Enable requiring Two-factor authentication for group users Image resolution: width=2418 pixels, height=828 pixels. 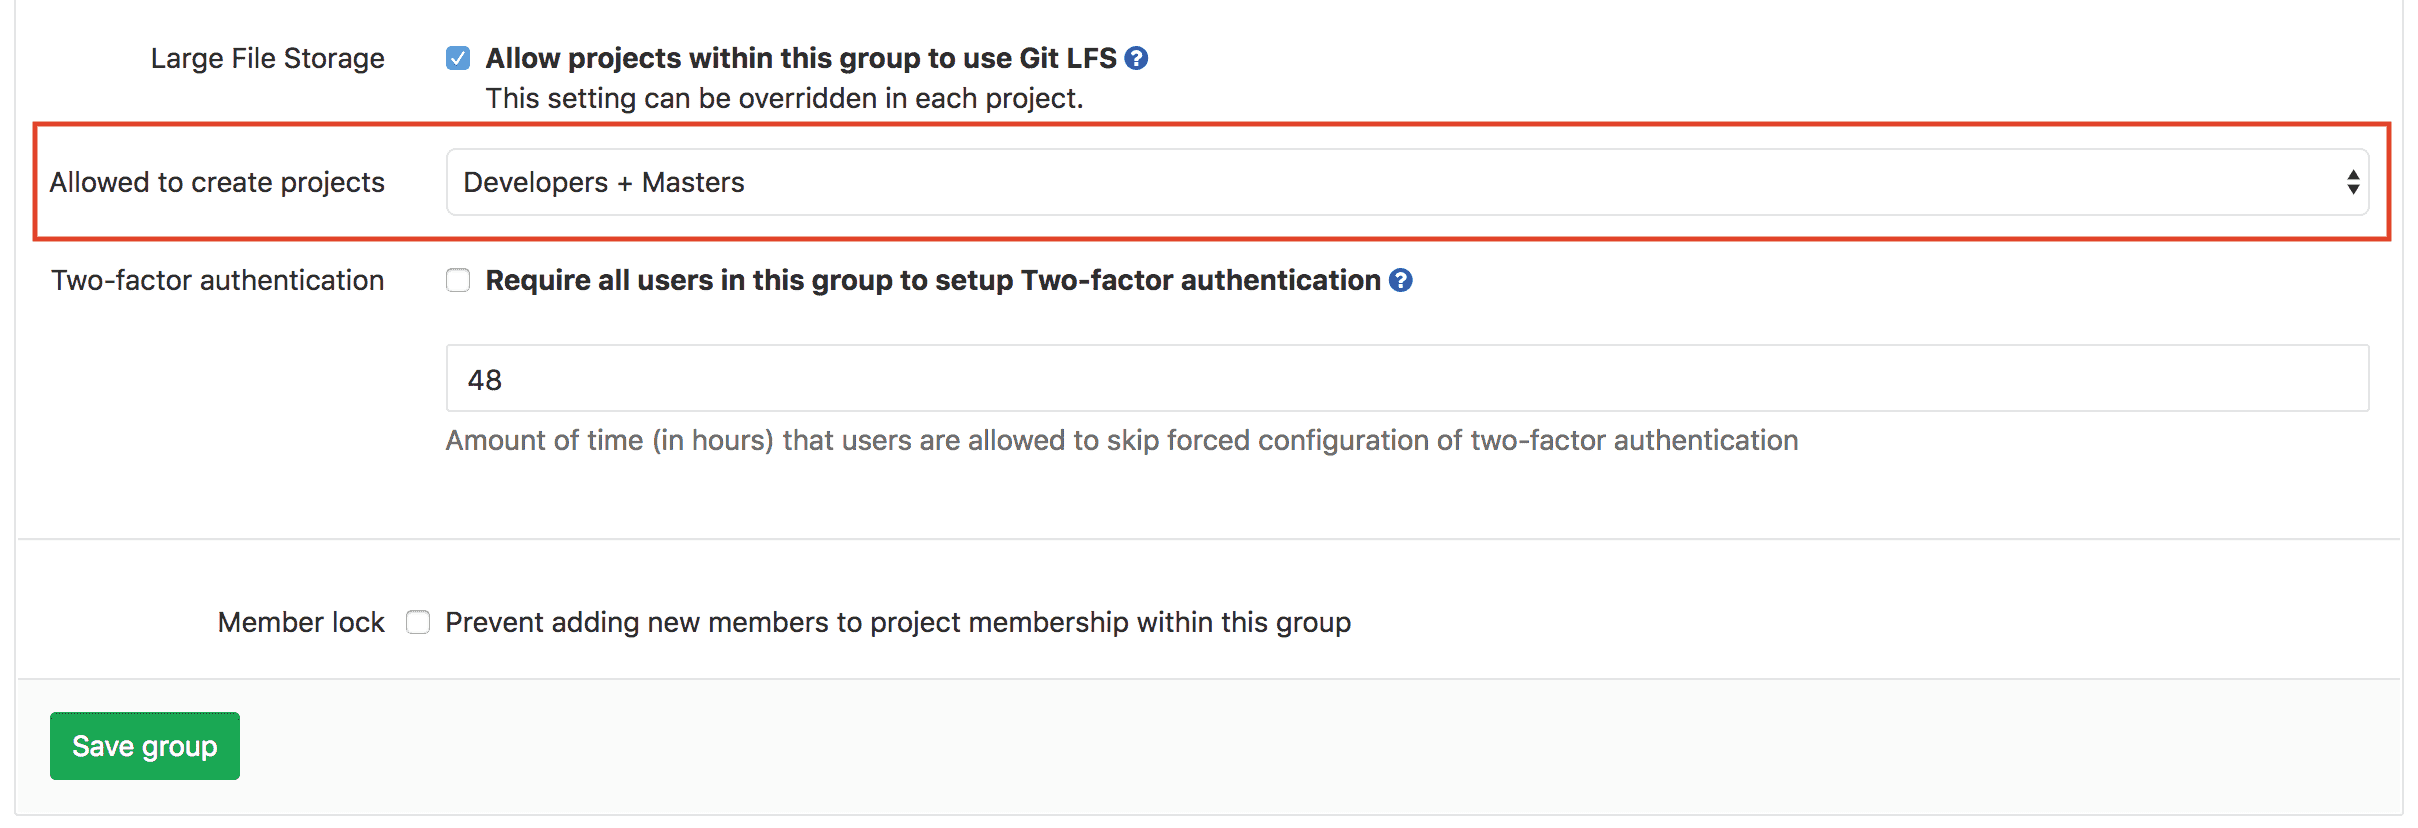pyautogui.click(x=458, y=281)
